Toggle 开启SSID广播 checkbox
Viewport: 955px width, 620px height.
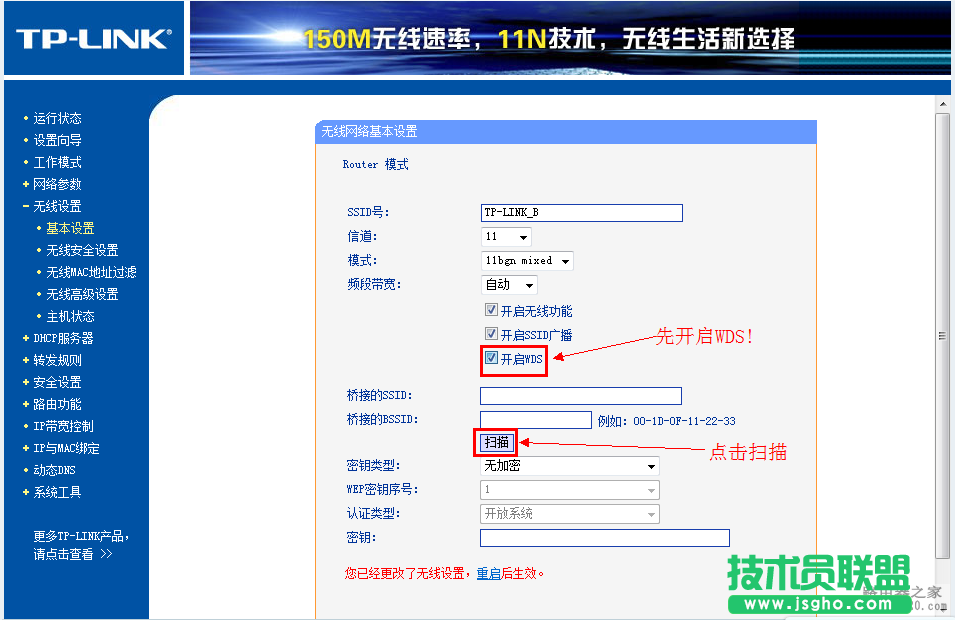[491, 334]
